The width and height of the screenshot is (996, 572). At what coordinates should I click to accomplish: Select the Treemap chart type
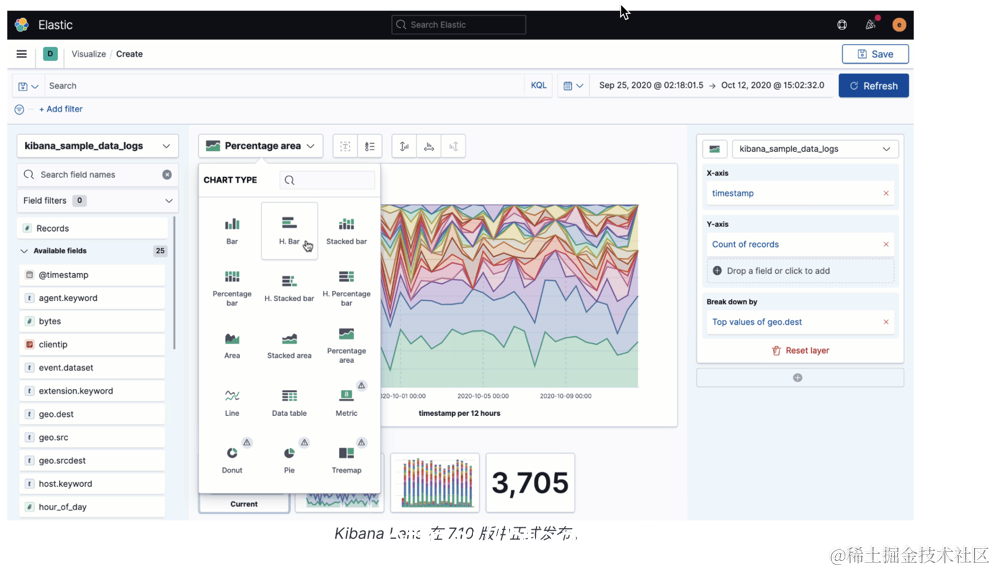346,460
